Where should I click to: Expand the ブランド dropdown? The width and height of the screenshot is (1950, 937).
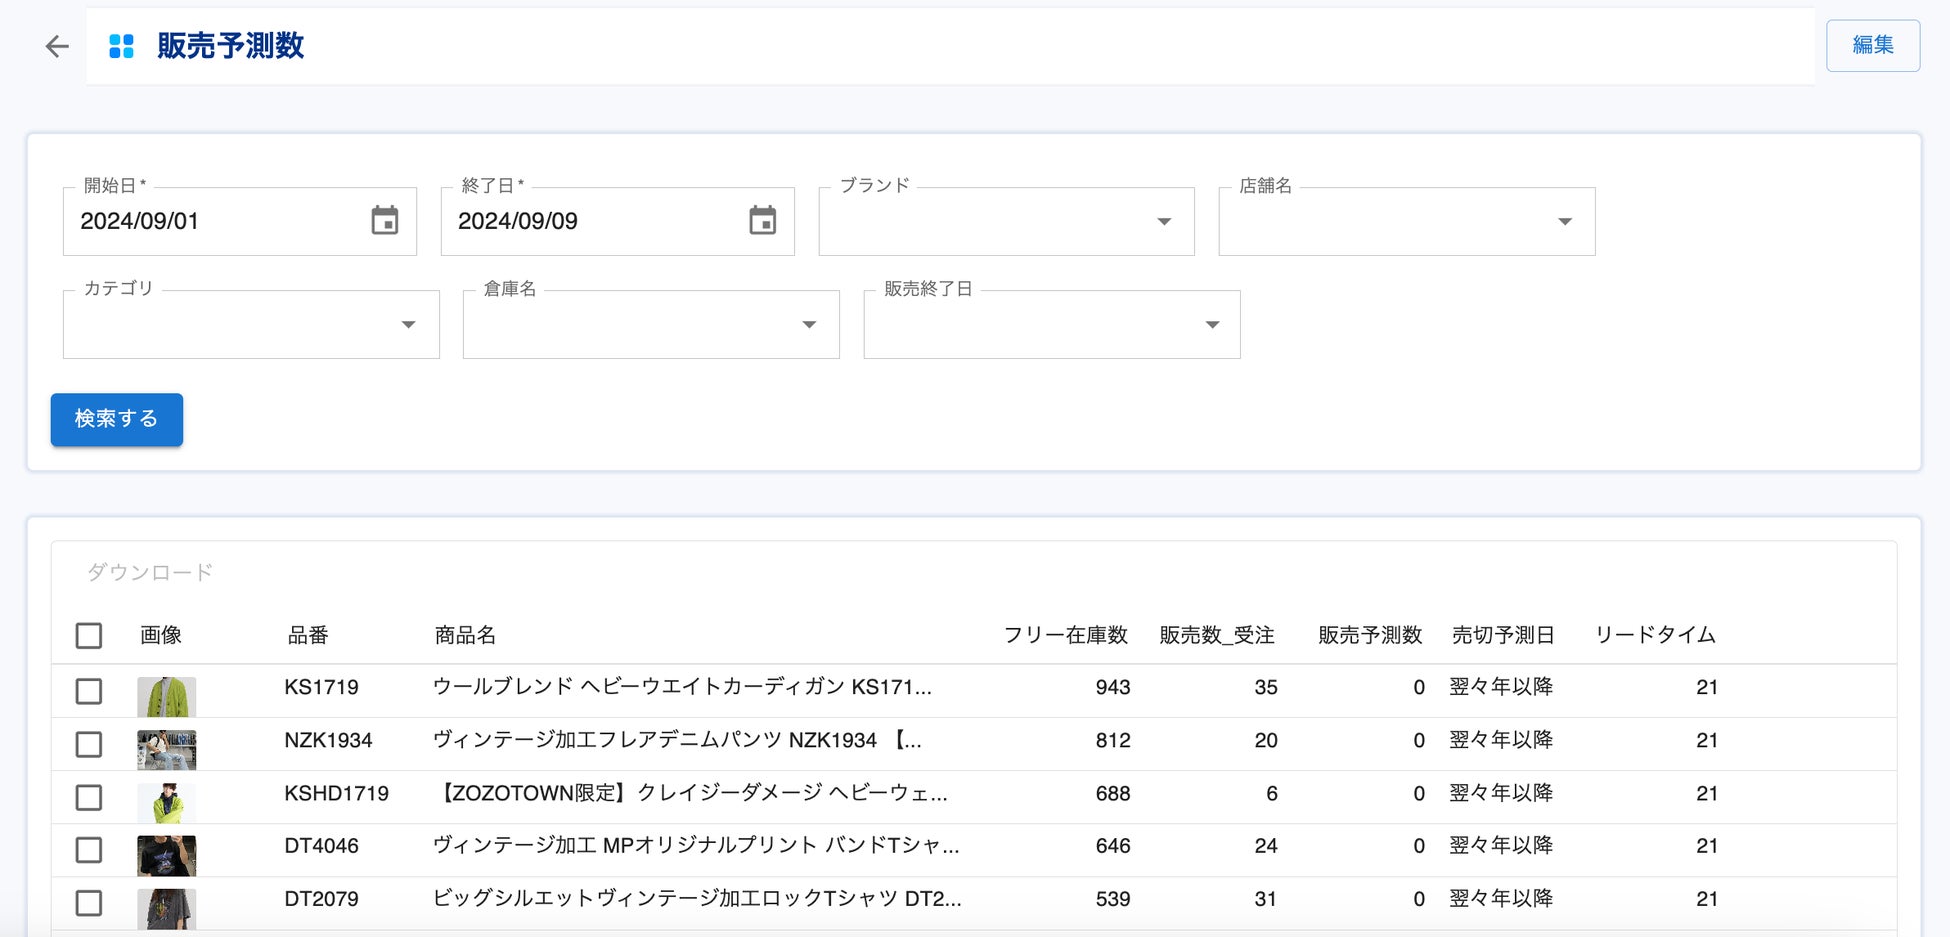[x=1164, y=222]
